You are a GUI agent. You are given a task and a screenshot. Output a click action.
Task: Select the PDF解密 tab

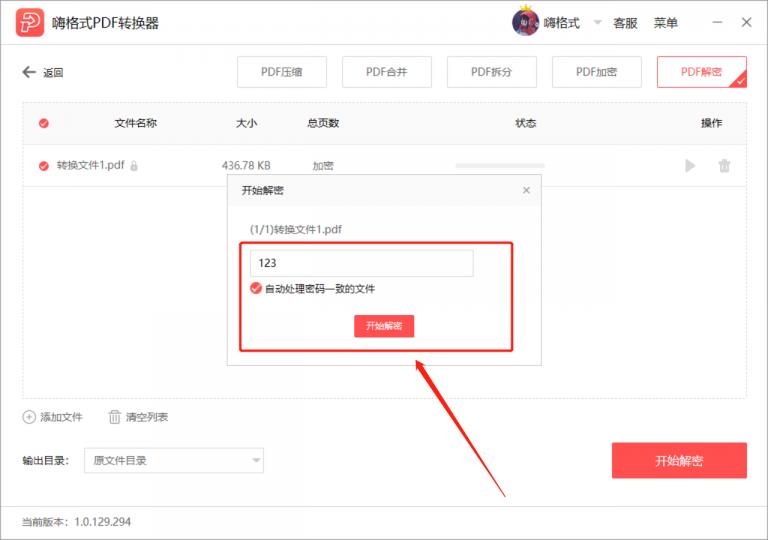click(701, 72)
